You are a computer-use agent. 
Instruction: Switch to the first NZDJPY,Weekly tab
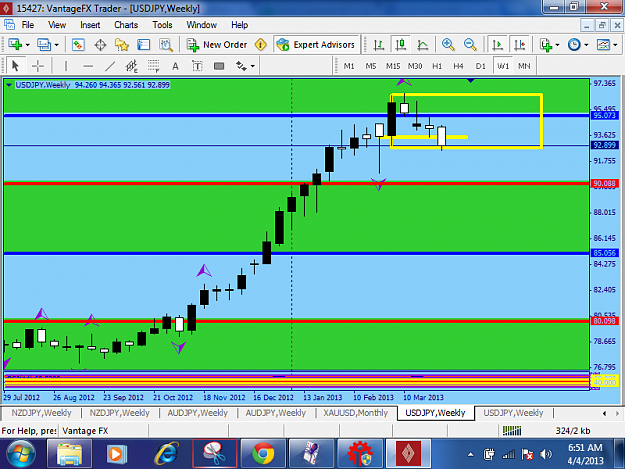click(x=41, y=413)
